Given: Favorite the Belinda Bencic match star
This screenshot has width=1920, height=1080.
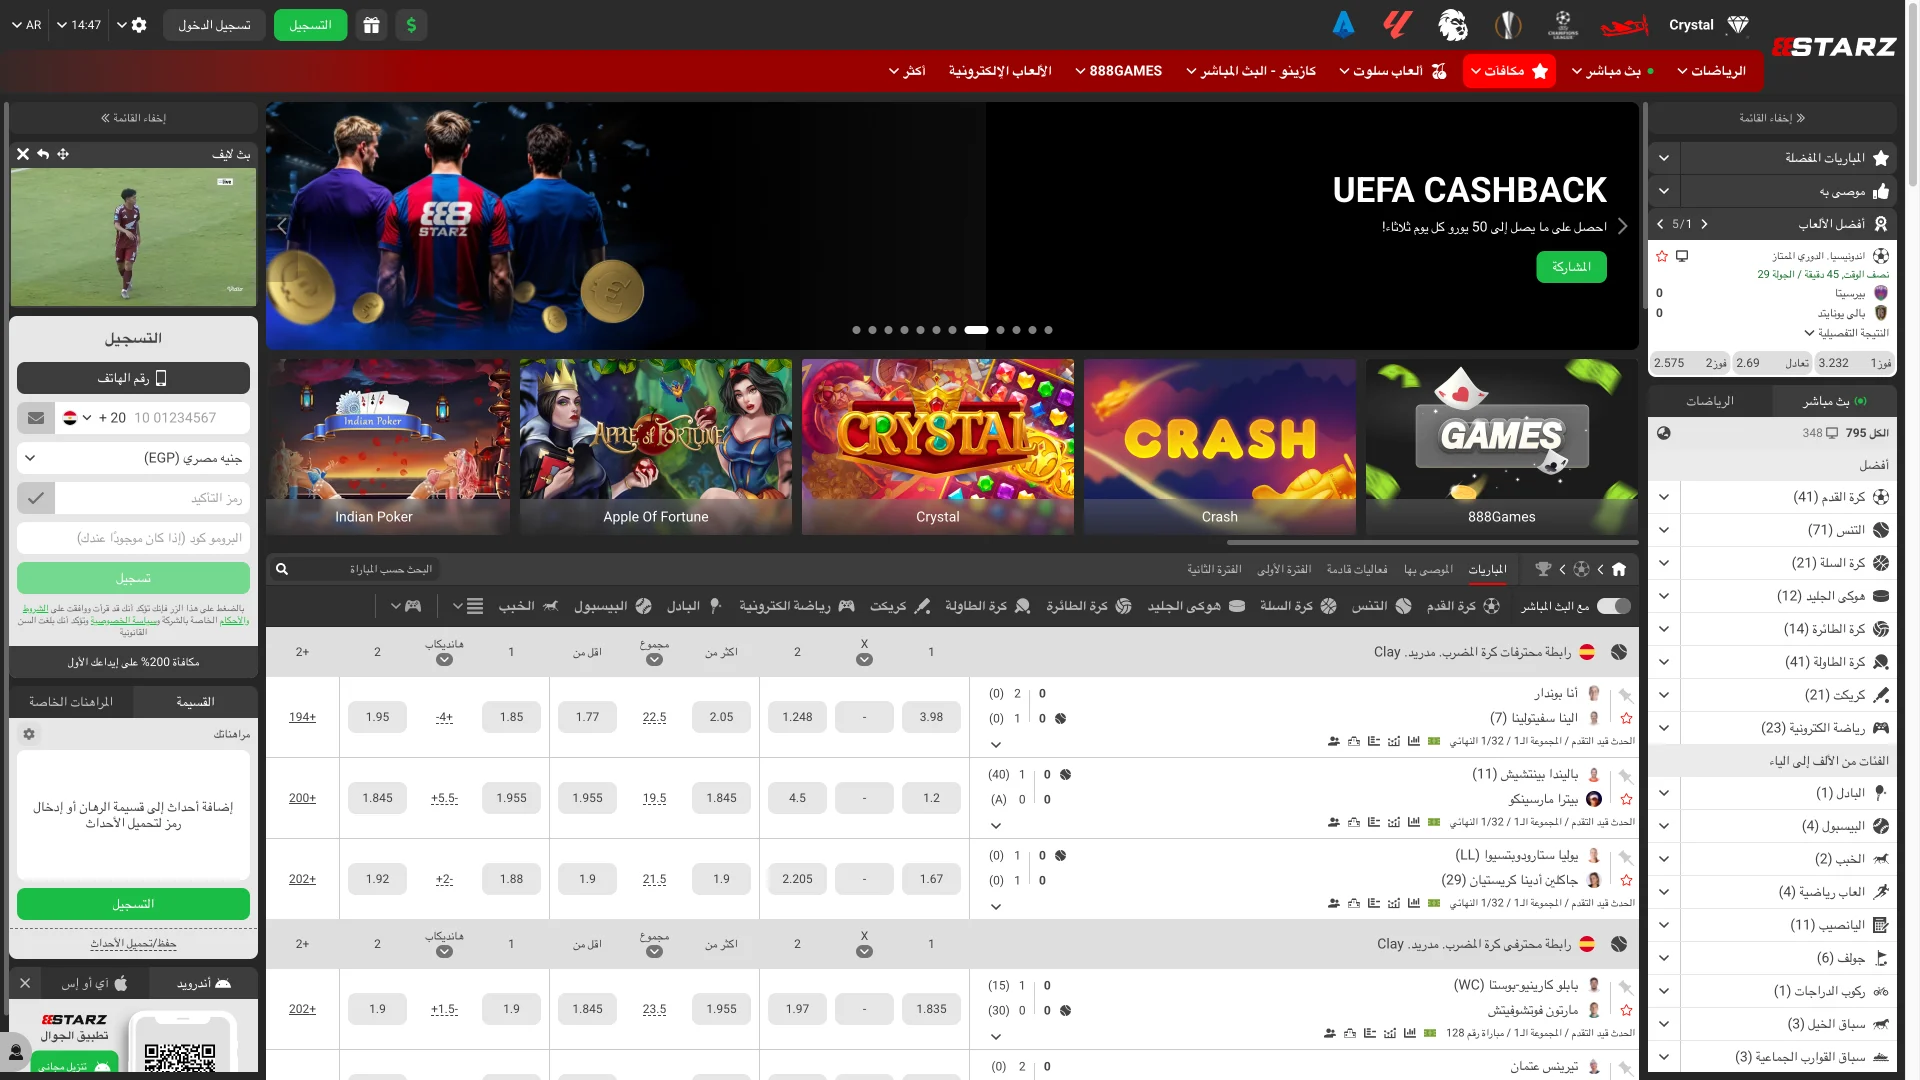Looking at the screenshot, I should pos(1626,799).
